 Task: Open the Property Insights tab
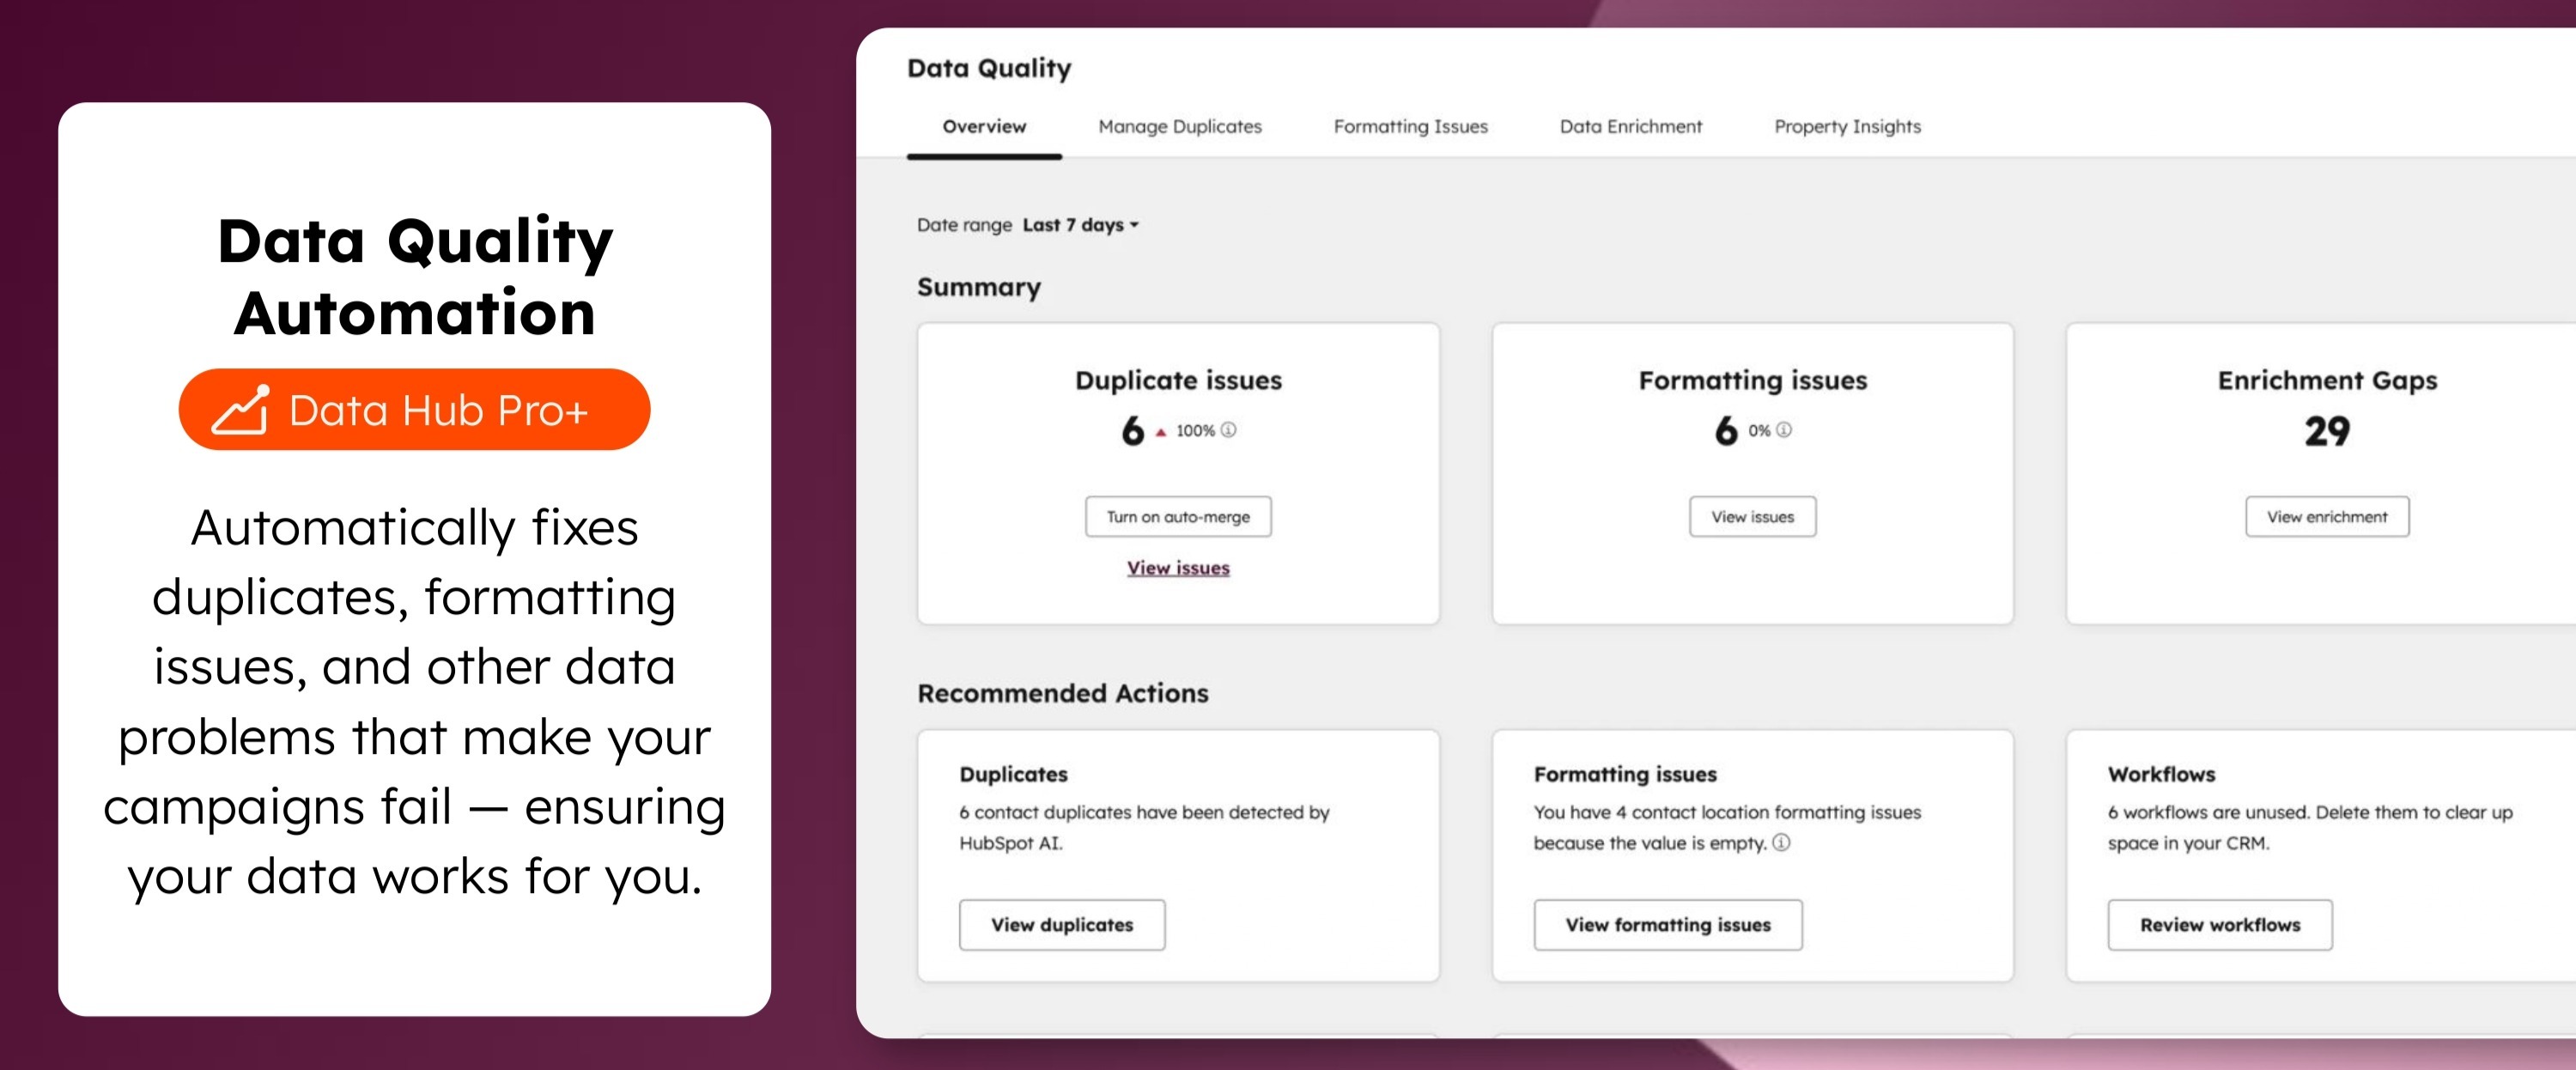(x=1847, y=127)
